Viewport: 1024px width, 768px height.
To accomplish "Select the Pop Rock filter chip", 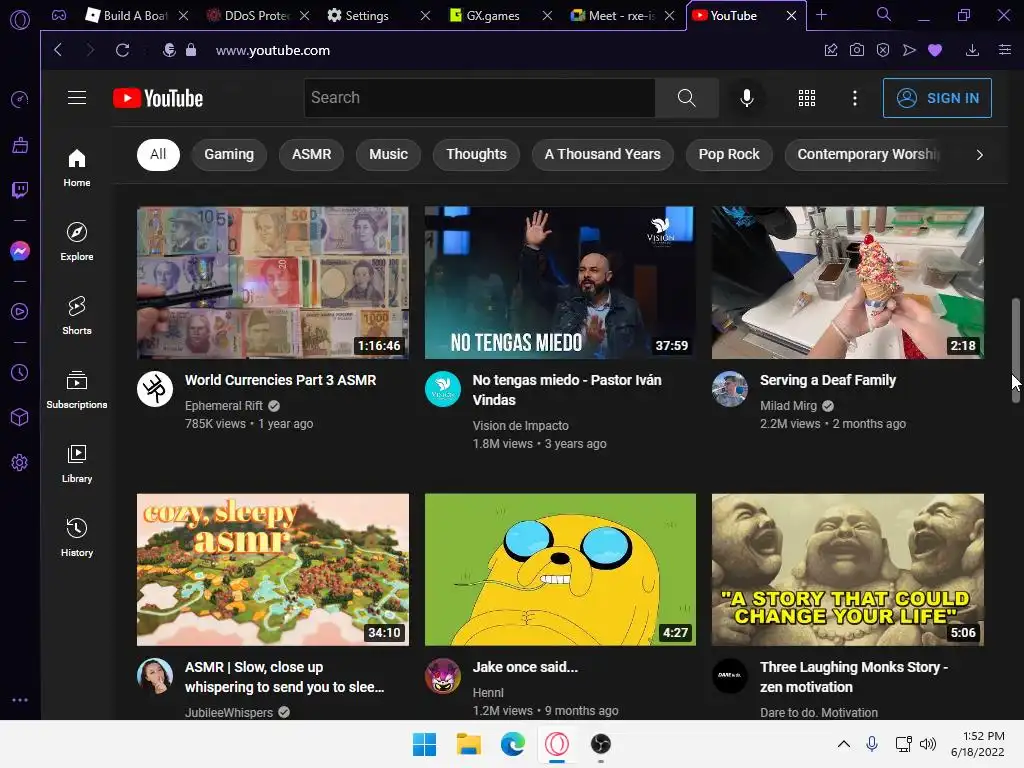I will (x=729, y=155).
